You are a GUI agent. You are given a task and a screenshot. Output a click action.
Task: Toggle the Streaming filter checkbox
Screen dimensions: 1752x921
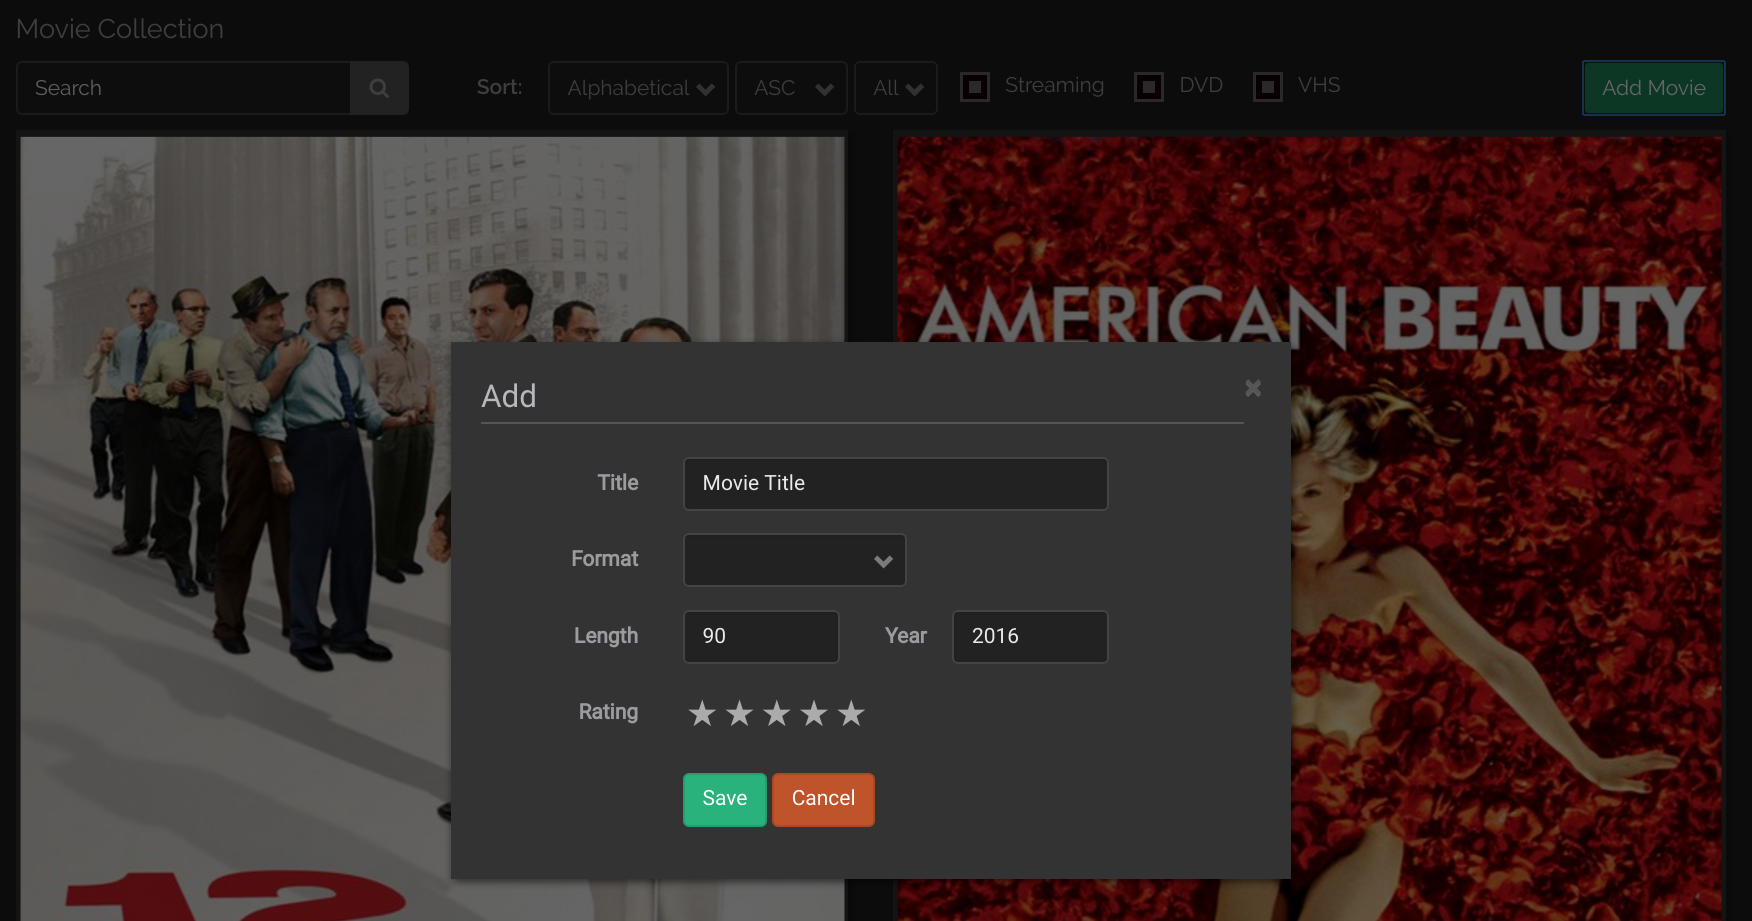975,87
